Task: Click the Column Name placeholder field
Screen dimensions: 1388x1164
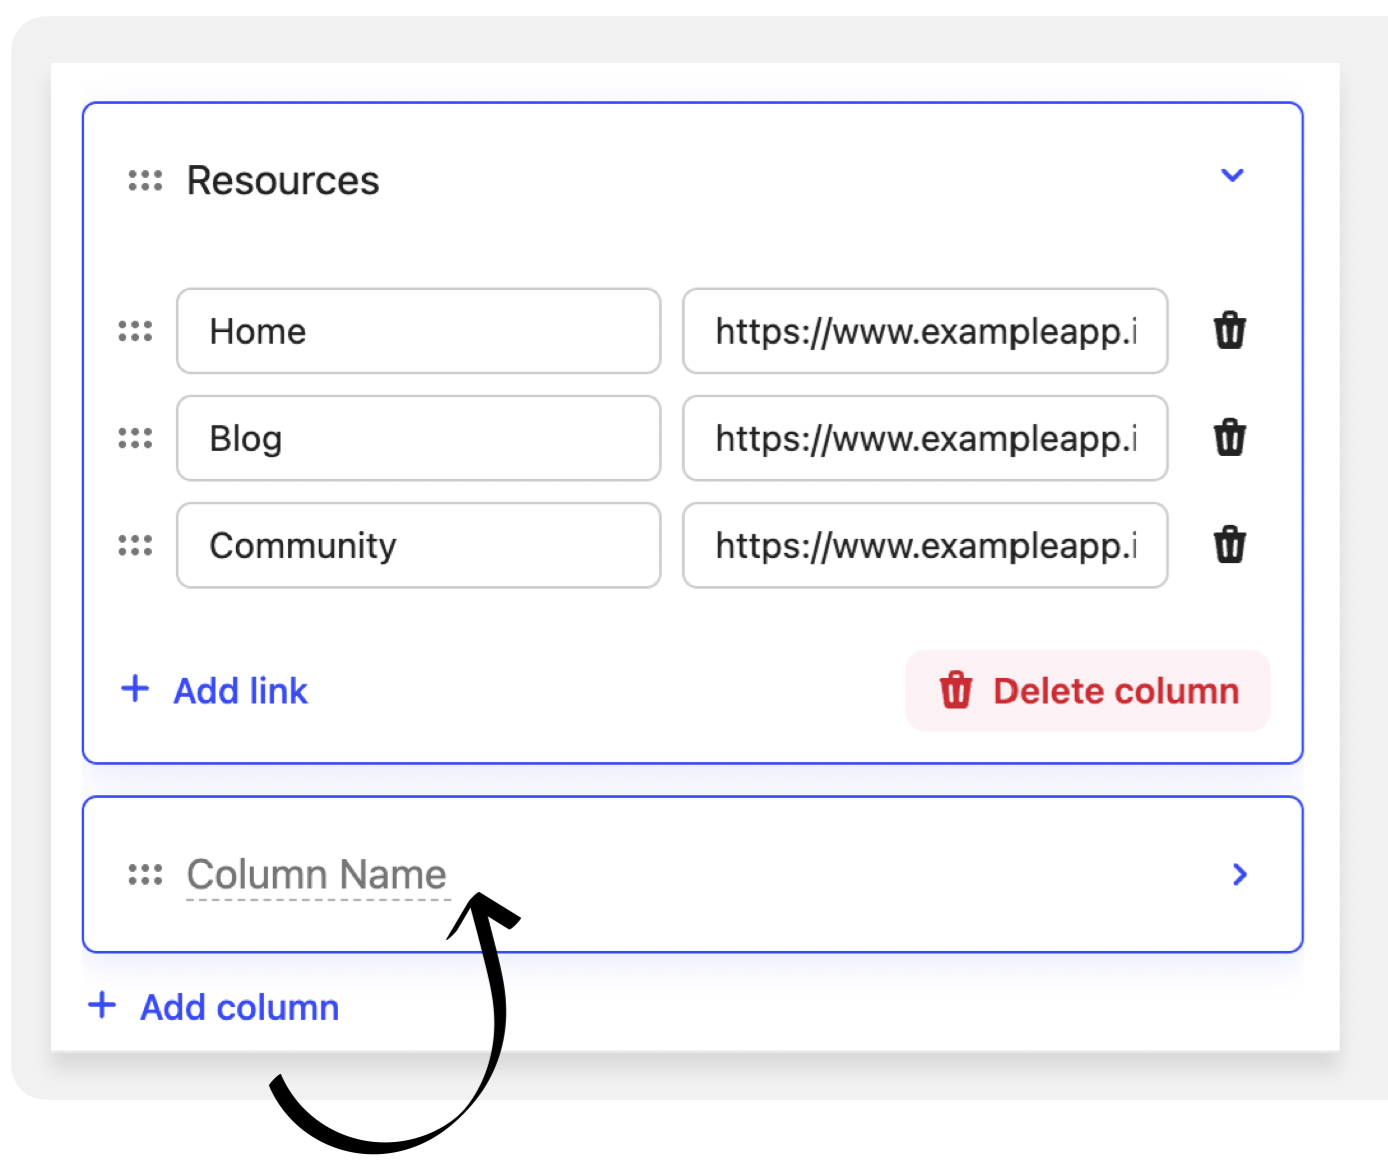Action: (x=316, y=875)
